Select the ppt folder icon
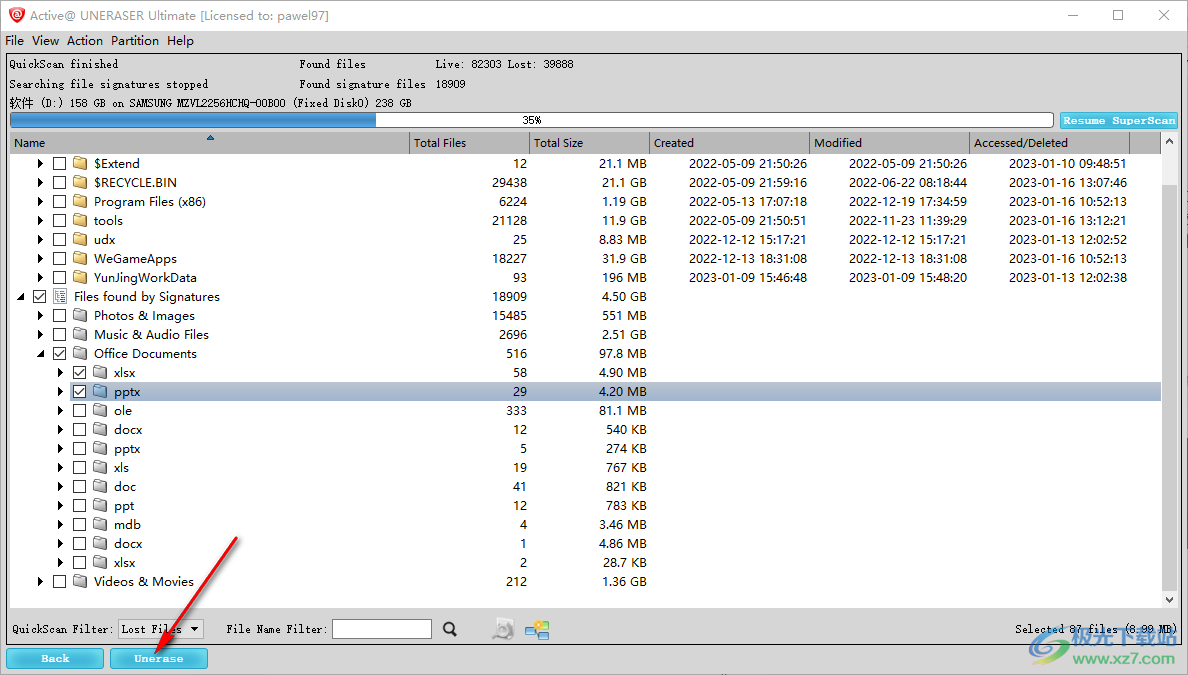 [x=100, y=505]
